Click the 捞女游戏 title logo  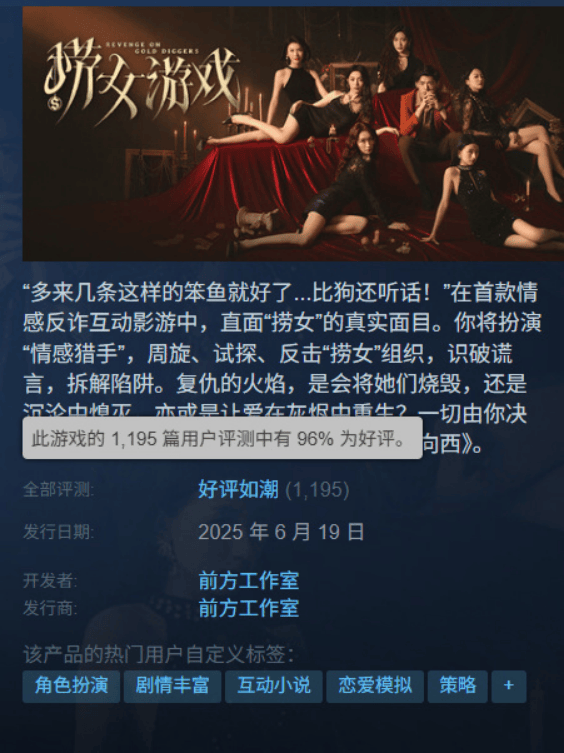(x=142, y=83)
